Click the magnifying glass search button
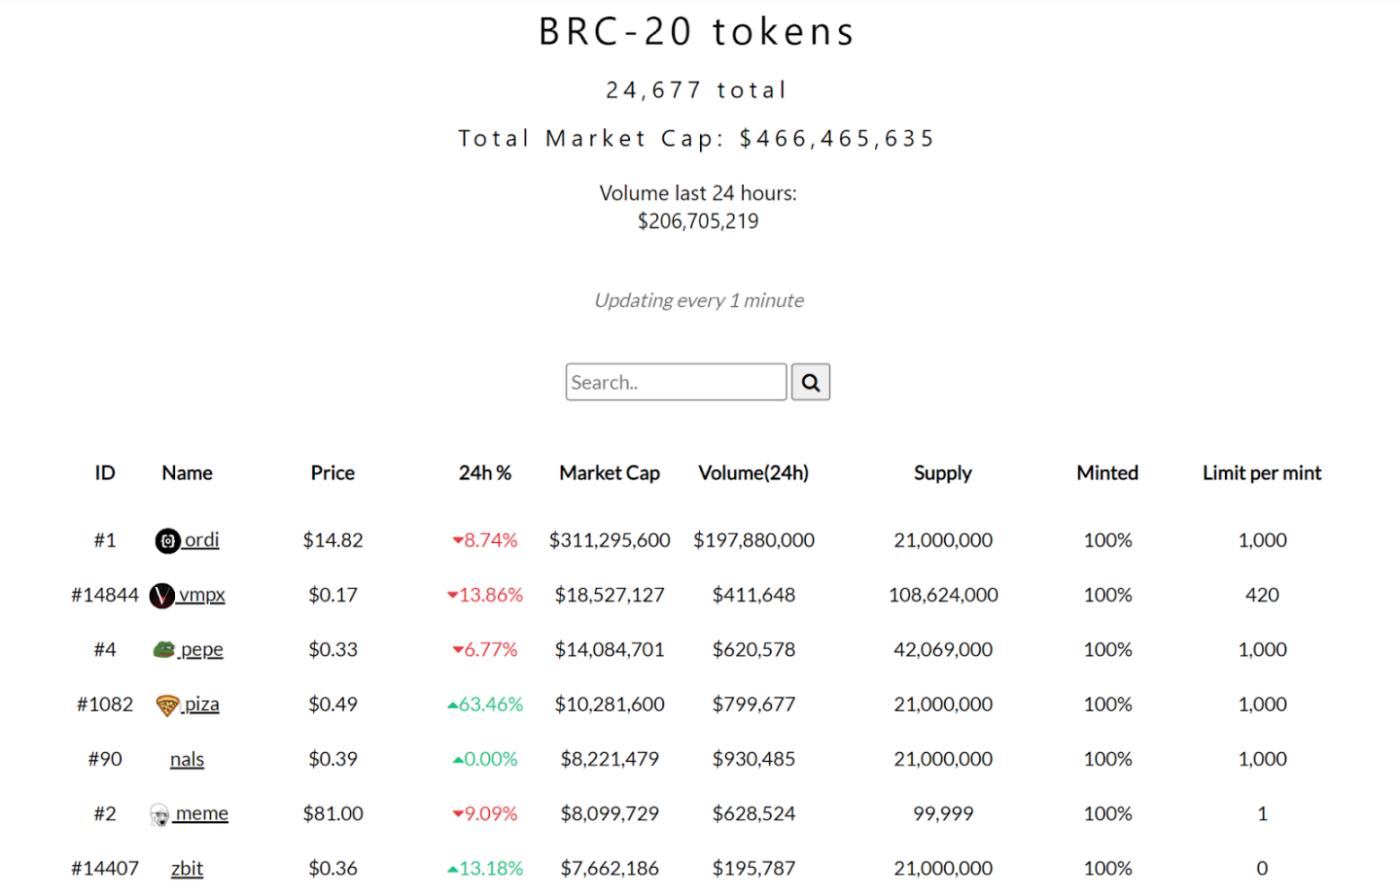1400x893 pixels. pos(810,382)
